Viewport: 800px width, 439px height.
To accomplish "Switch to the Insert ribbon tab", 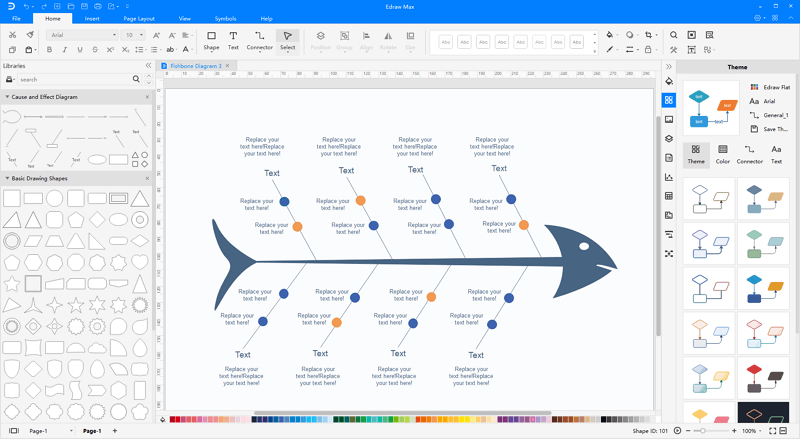I will (x=92, y=18).
